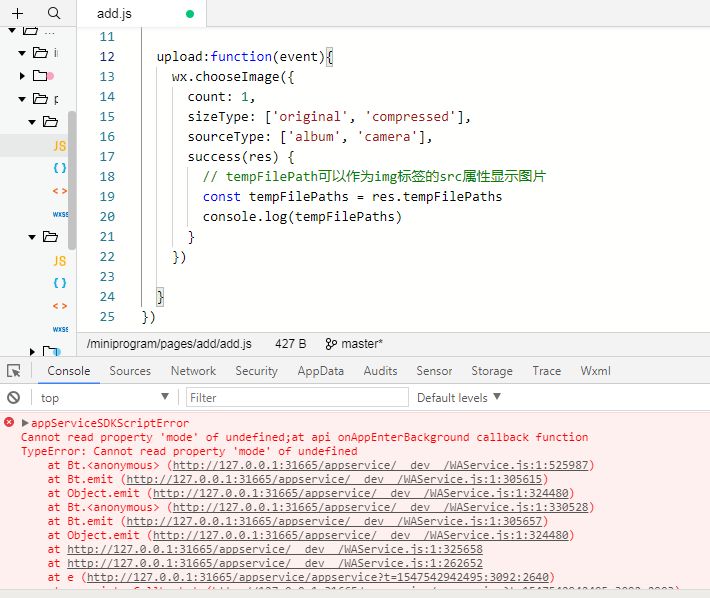
Task: Select the first wxss file in tree
Action: click(60, 214)
